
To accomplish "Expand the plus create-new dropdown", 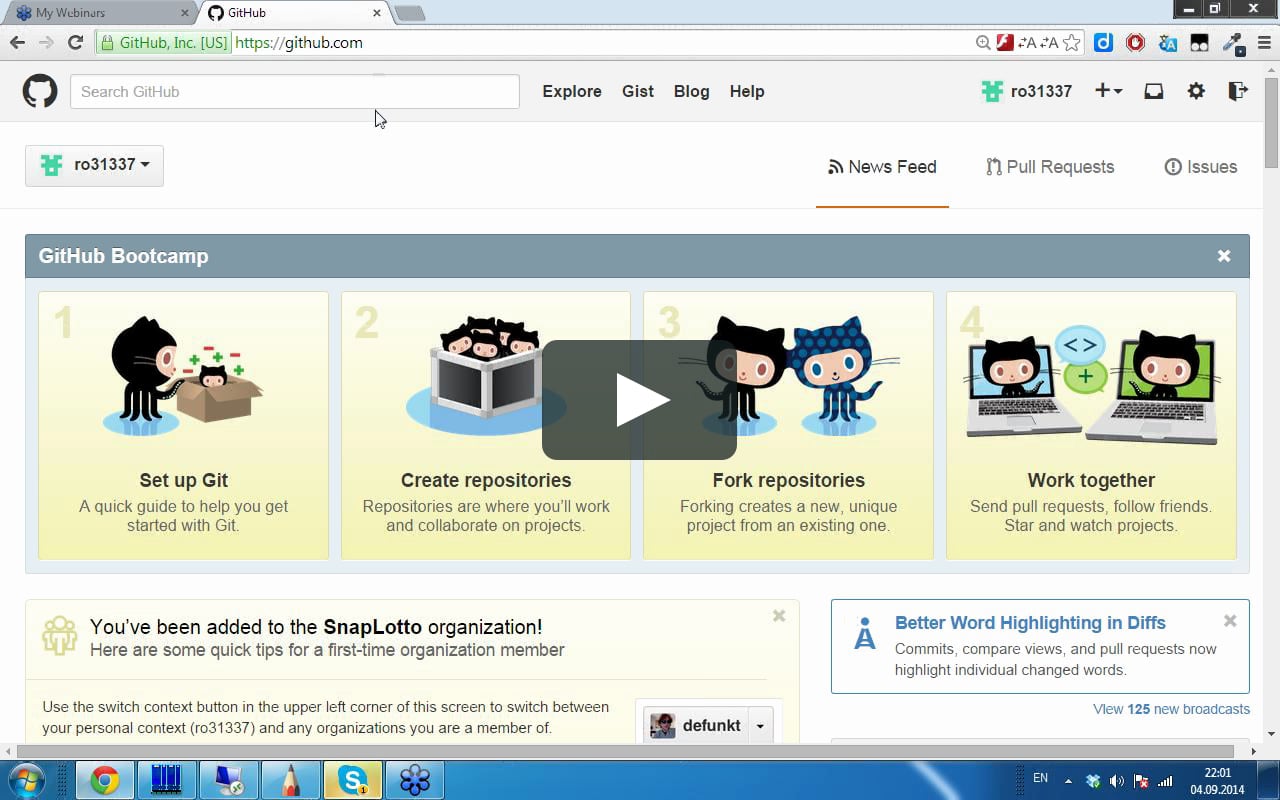I will click(x=1108, y=91).
